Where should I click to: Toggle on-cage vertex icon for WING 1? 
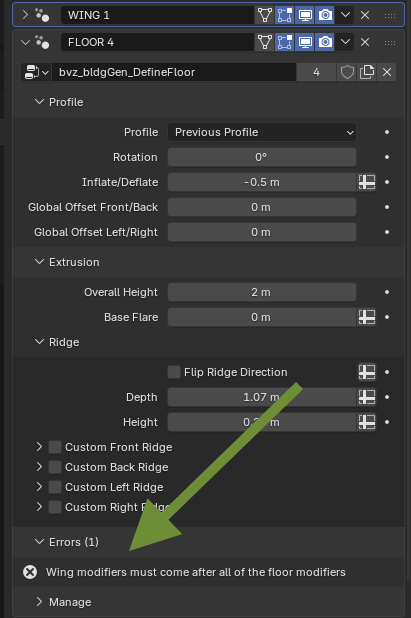point(264,15)
